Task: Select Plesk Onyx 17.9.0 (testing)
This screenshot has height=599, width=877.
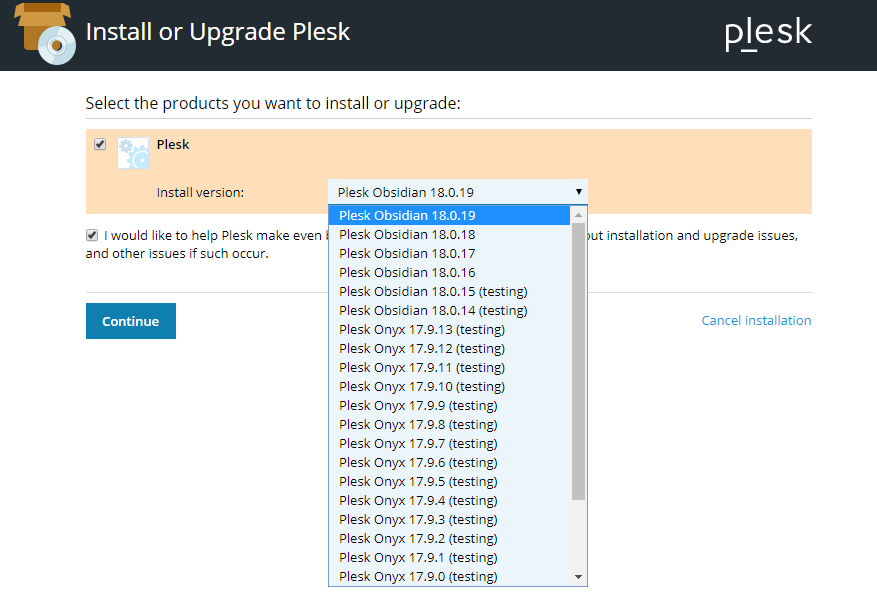Action: [x=418, y=576]
